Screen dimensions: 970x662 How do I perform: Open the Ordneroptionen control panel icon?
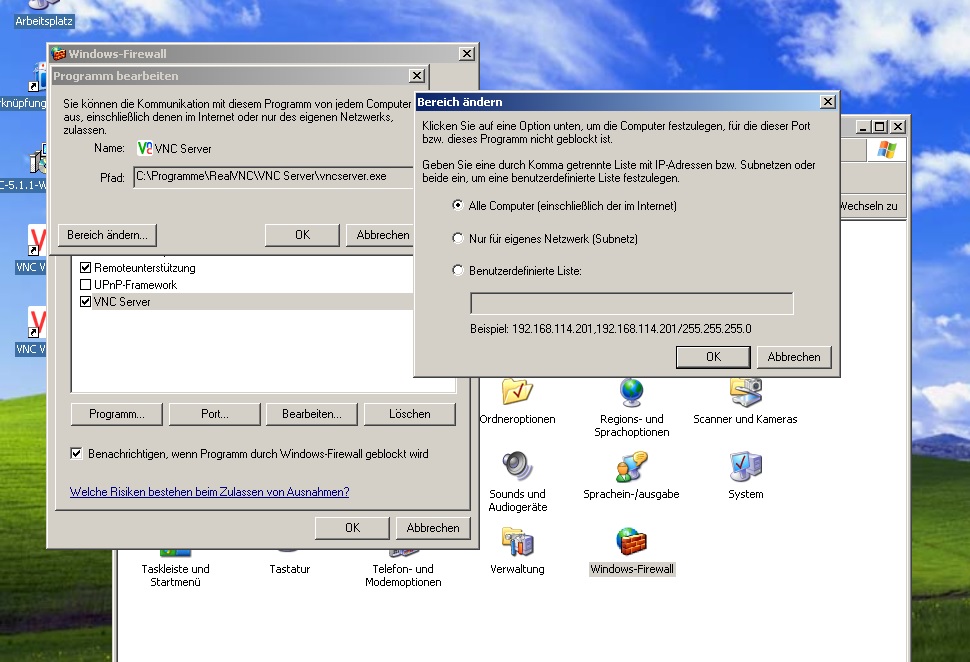[x=517, y=392]
